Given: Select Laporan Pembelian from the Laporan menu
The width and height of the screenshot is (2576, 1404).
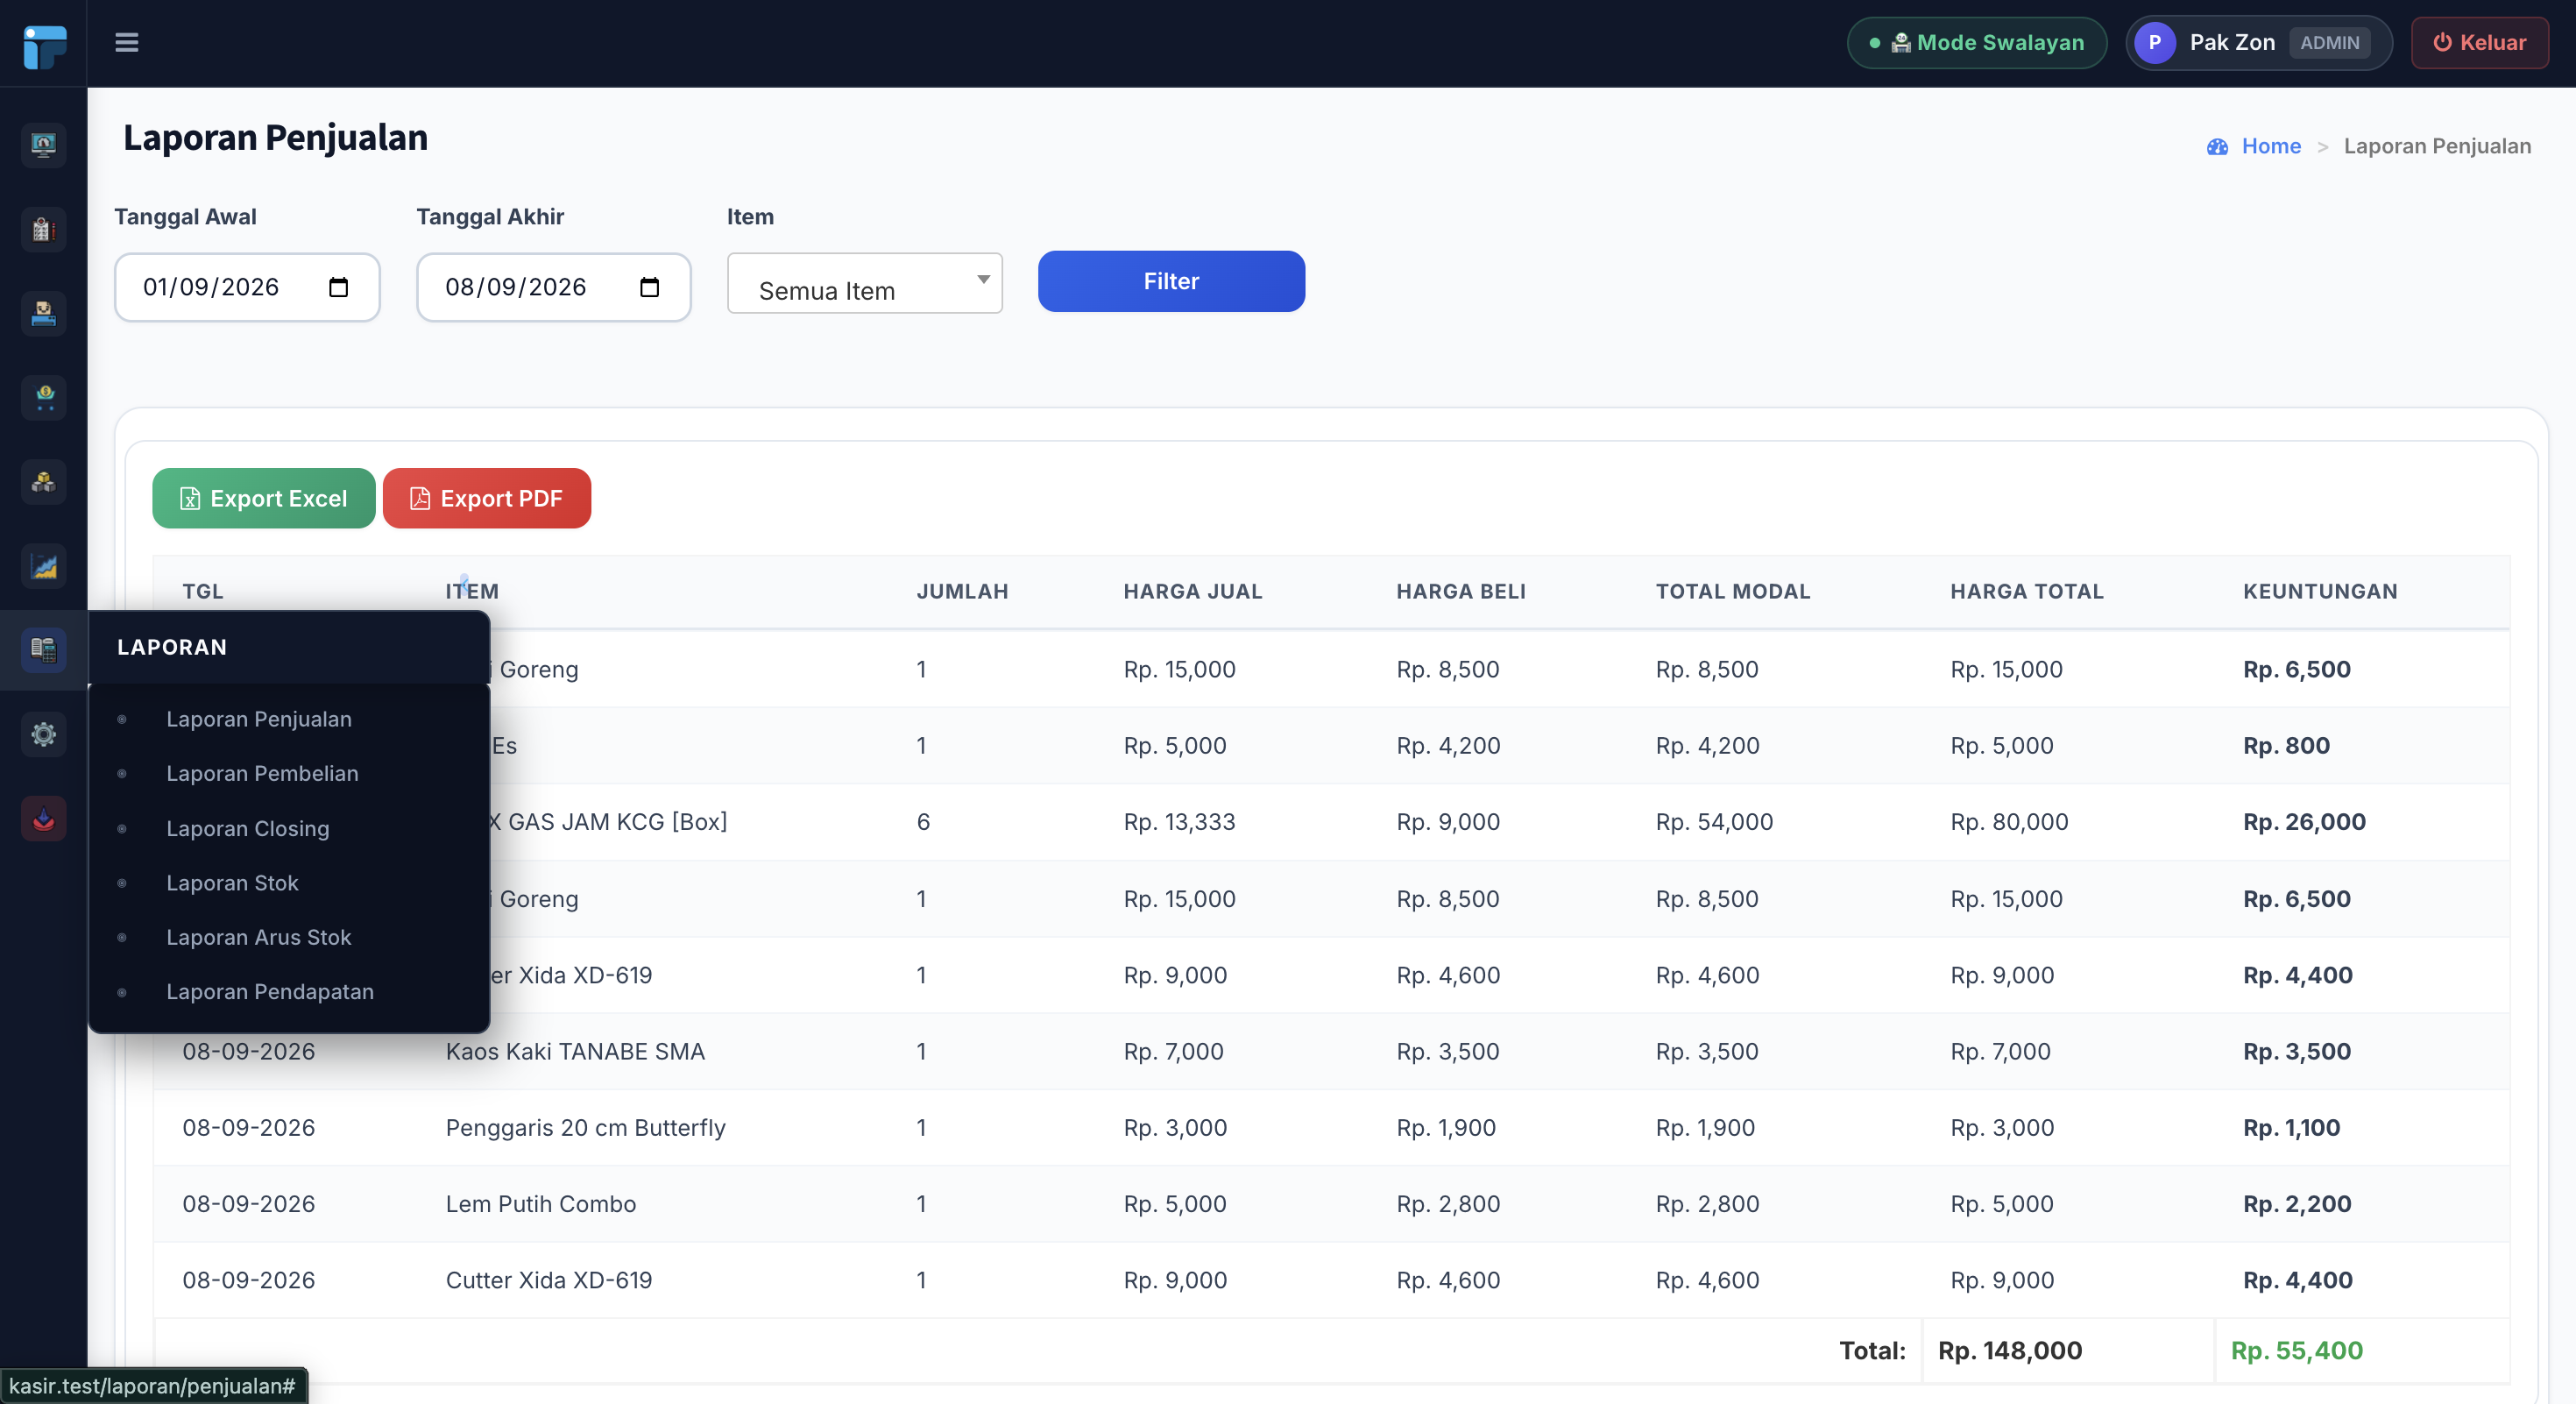Looking at the screenshot, I should 262,773.
